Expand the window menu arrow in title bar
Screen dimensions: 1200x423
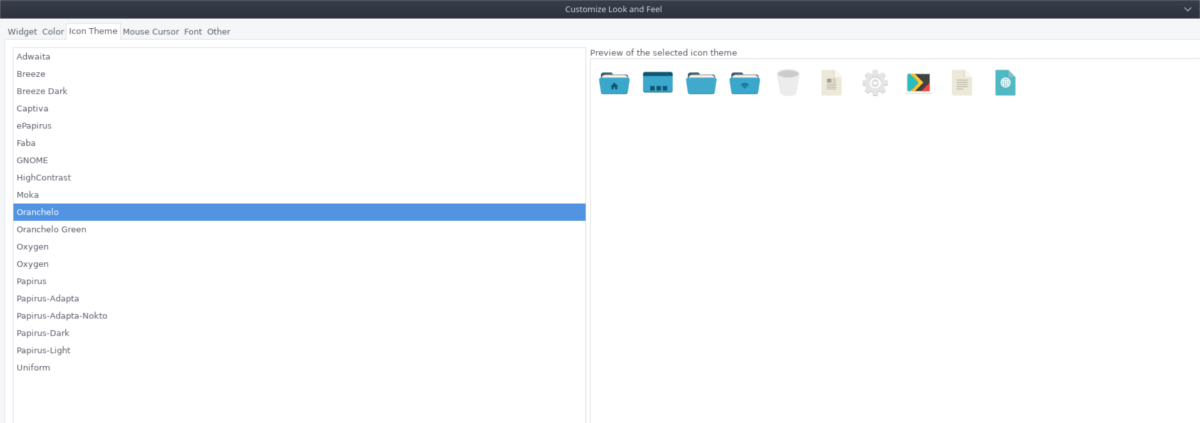click(1186, 9)
